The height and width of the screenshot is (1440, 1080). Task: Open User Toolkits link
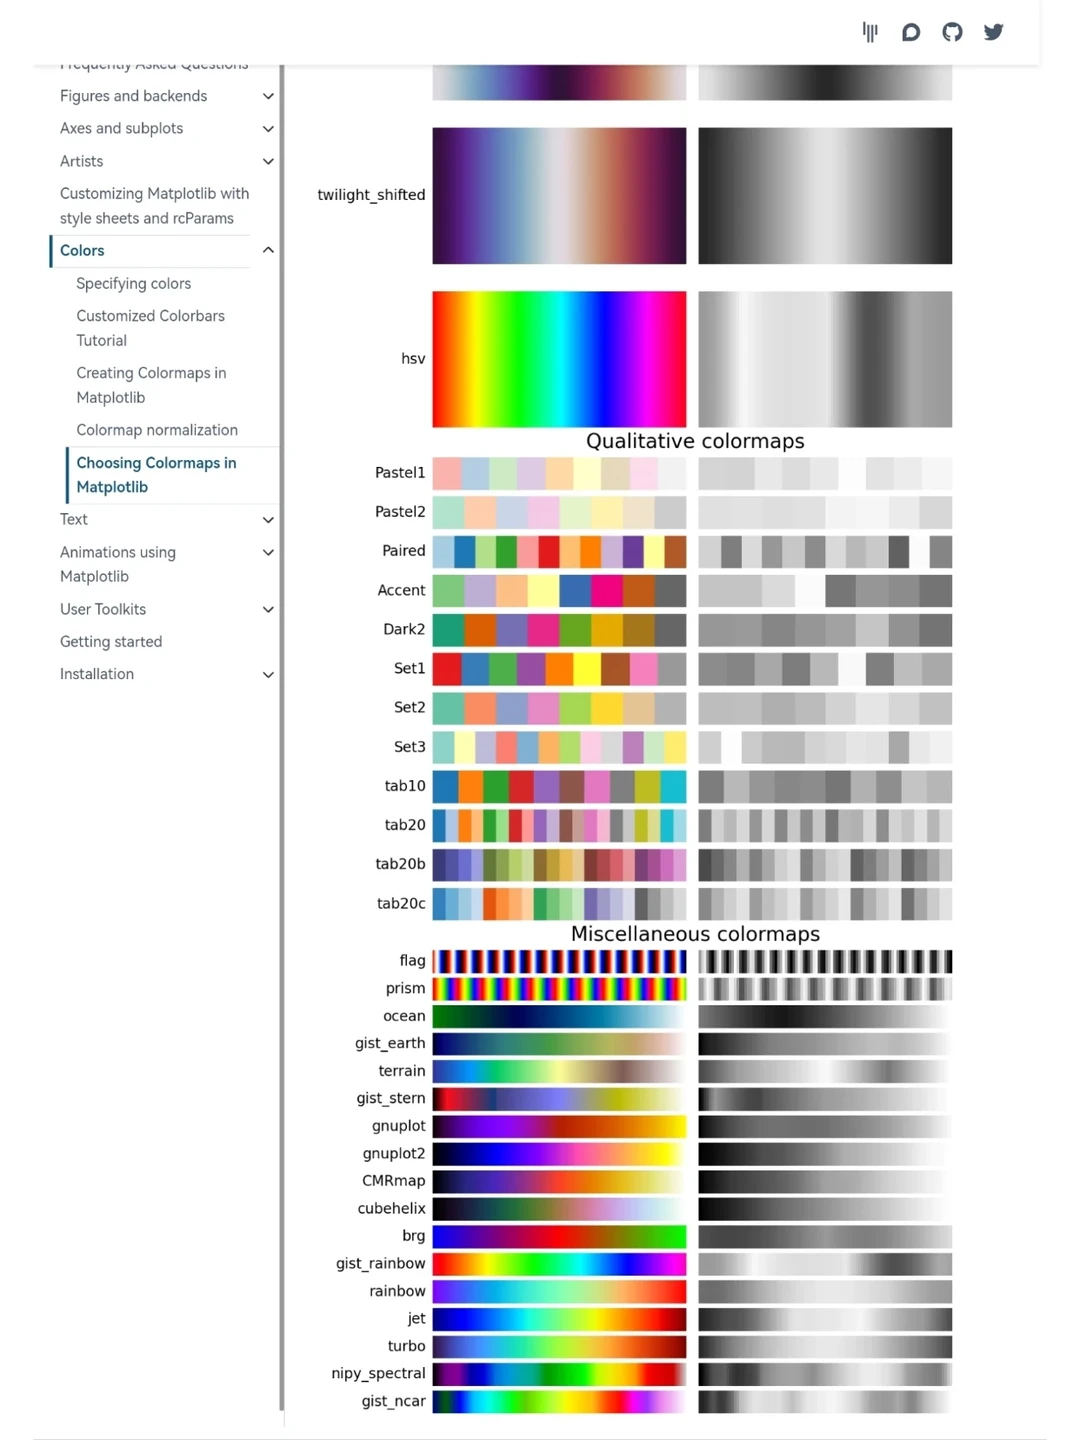click(x=103, y=610)
